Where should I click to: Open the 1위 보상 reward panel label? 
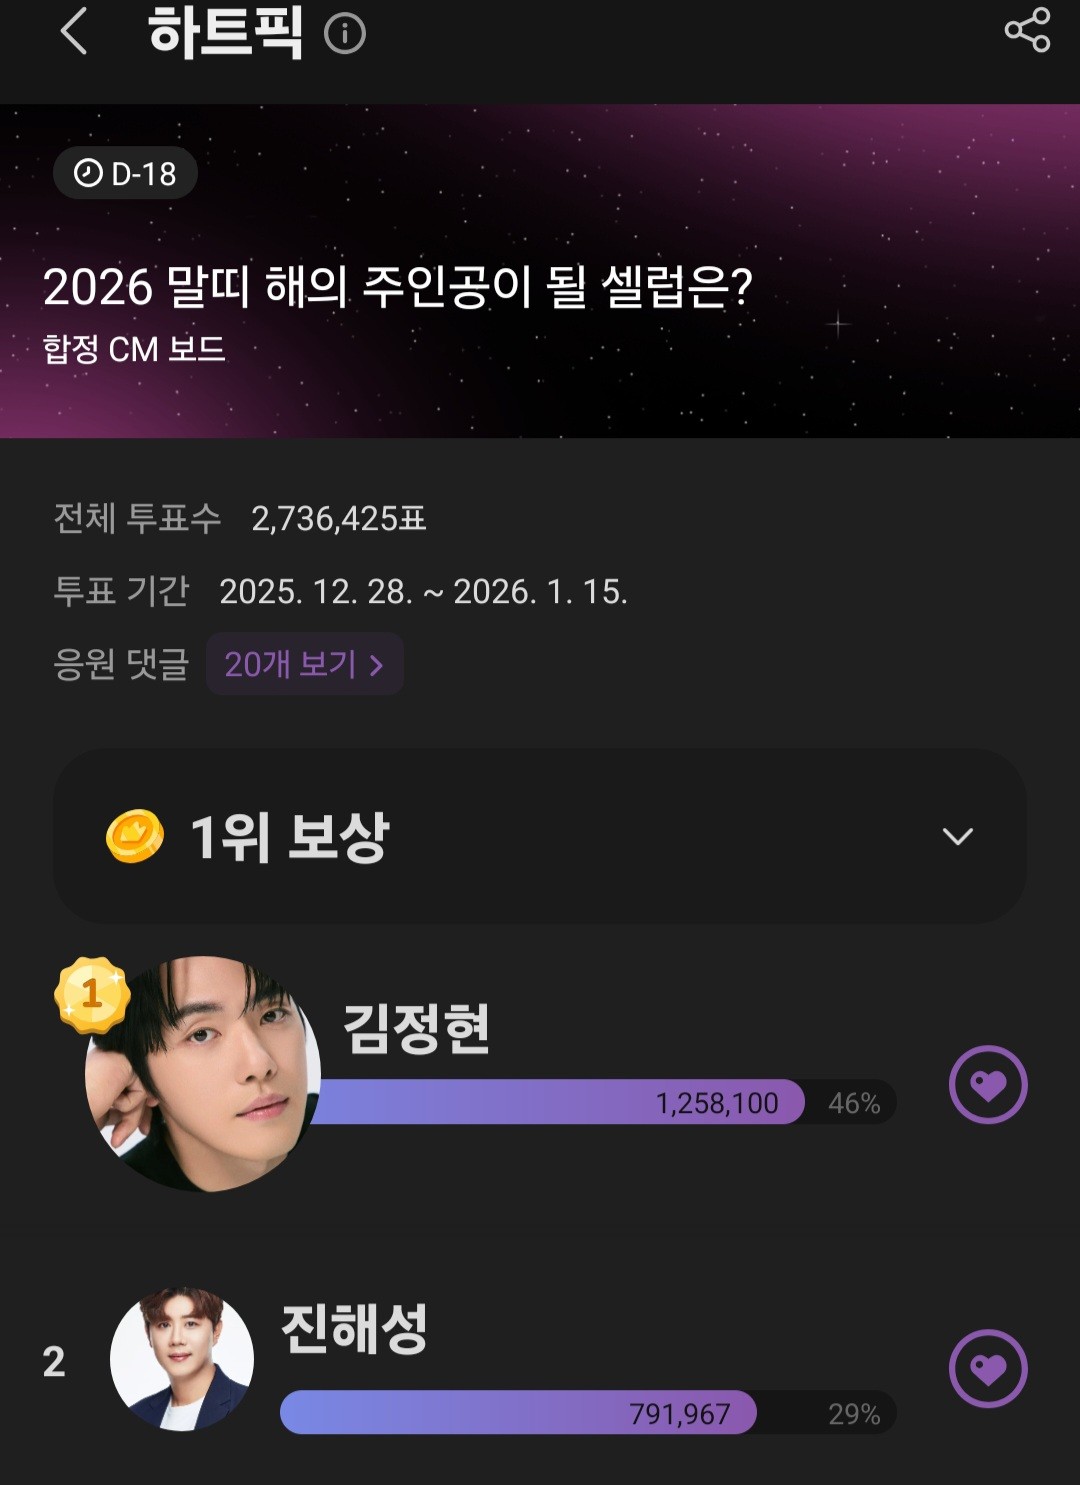pyautogui.click(x=289, y=836)
